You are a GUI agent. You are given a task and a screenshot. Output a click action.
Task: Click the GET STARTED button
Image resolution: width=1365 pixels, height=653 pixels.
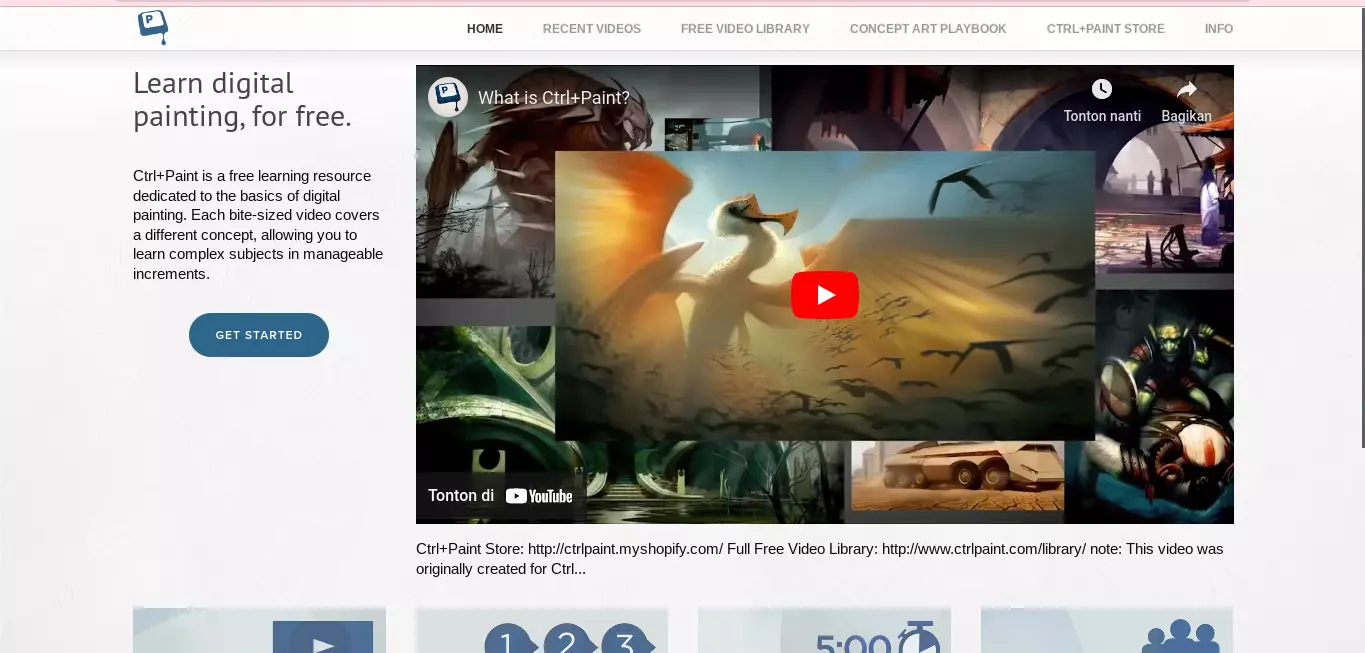[259, 335]
